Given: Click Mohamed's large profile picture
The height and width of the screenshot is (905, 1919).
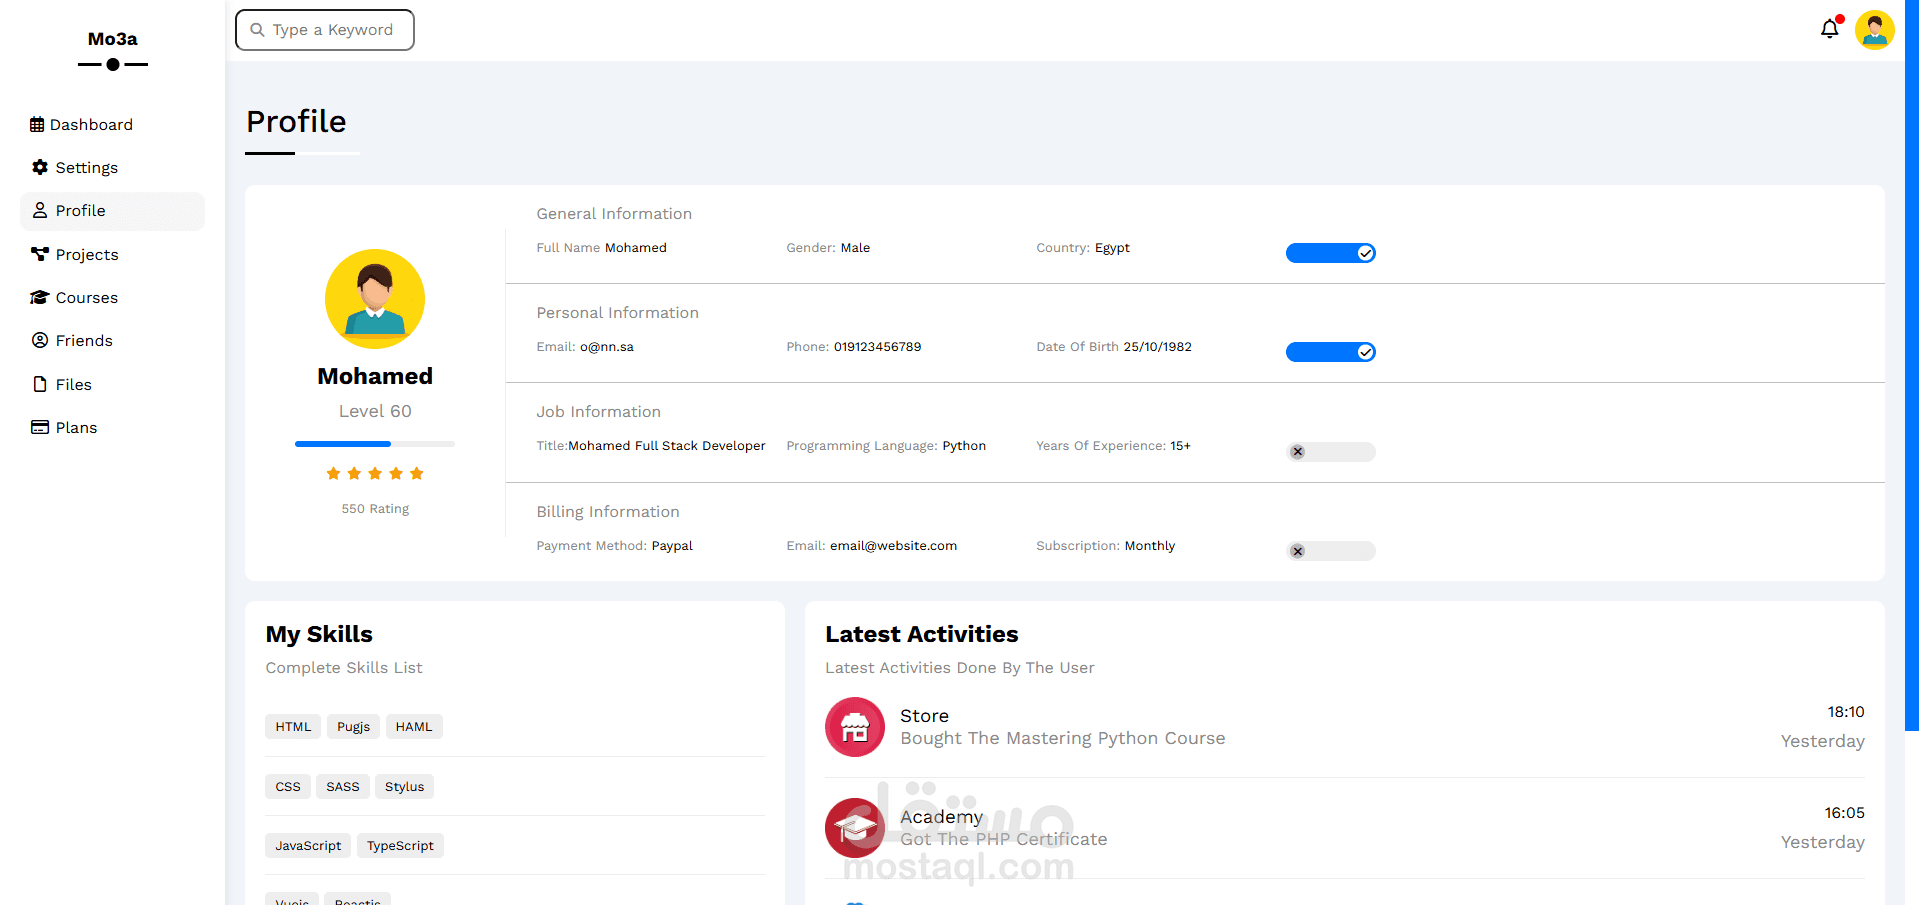Looking at the screenshot, I should [x=375, y=299].
